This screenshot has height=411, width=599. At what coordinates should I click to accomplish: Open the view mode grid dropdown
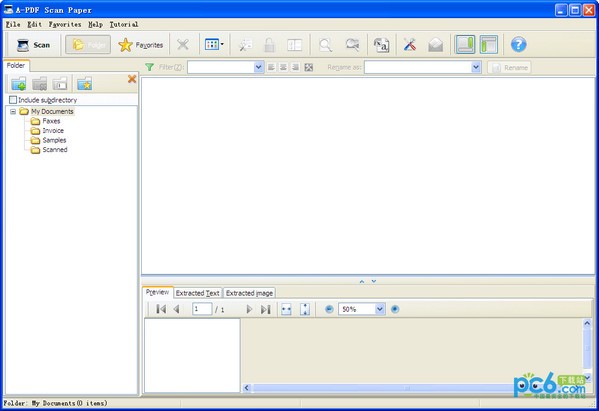[x=214, y=44]
